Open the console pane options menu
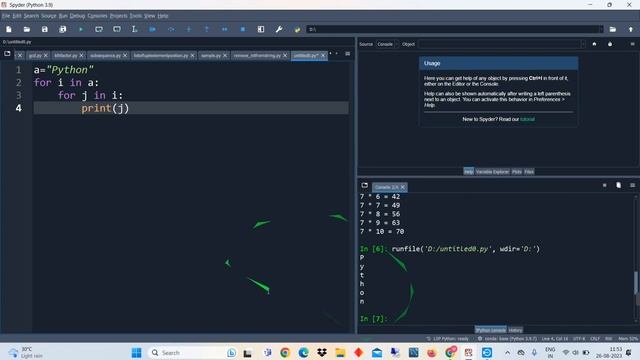 (x=632, y=185)
